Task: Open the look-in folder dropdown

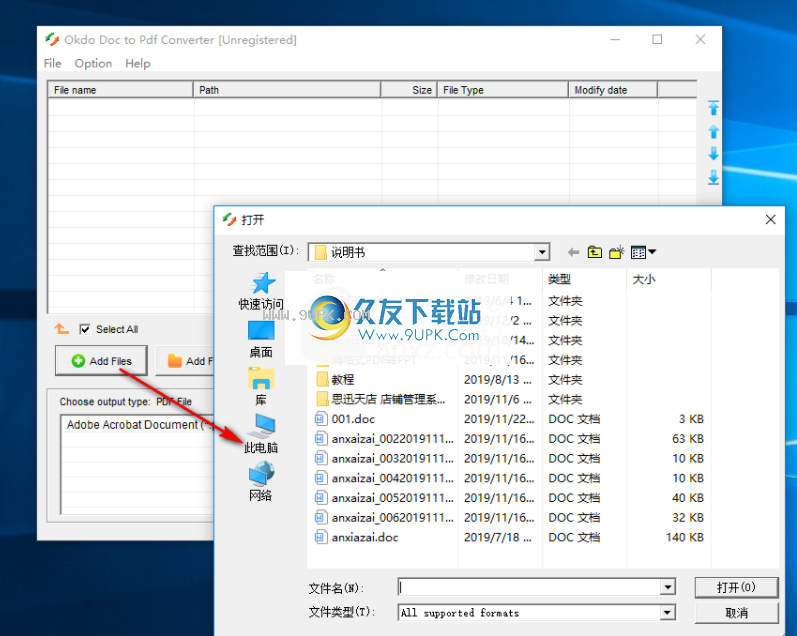Action: [542, 252]
